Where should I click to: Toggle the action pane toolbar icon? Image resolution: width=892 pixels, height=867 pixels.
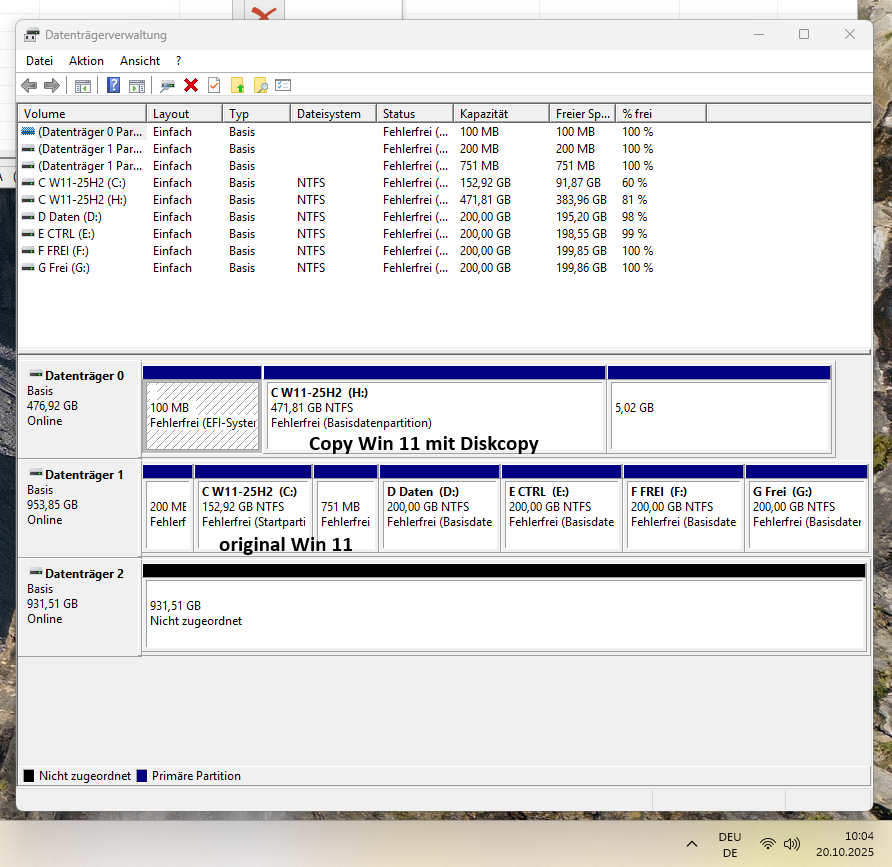tap(137, 86)
